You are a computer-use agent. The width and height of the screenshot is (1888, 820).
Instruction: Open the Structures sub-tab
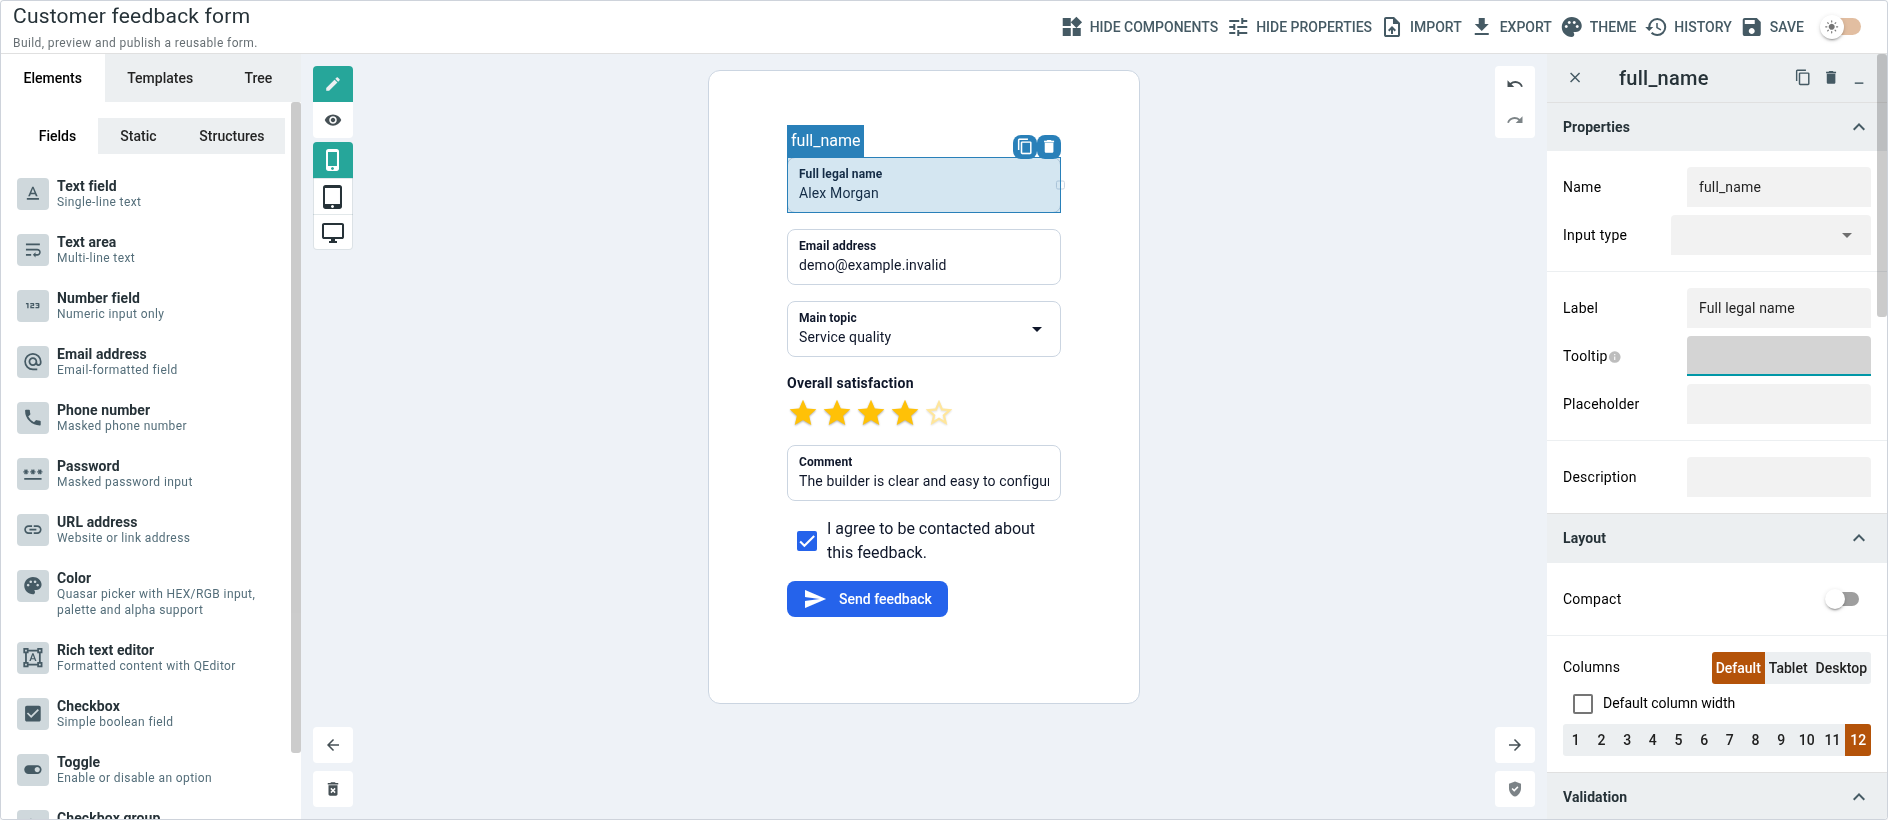(x=232, y=136)
